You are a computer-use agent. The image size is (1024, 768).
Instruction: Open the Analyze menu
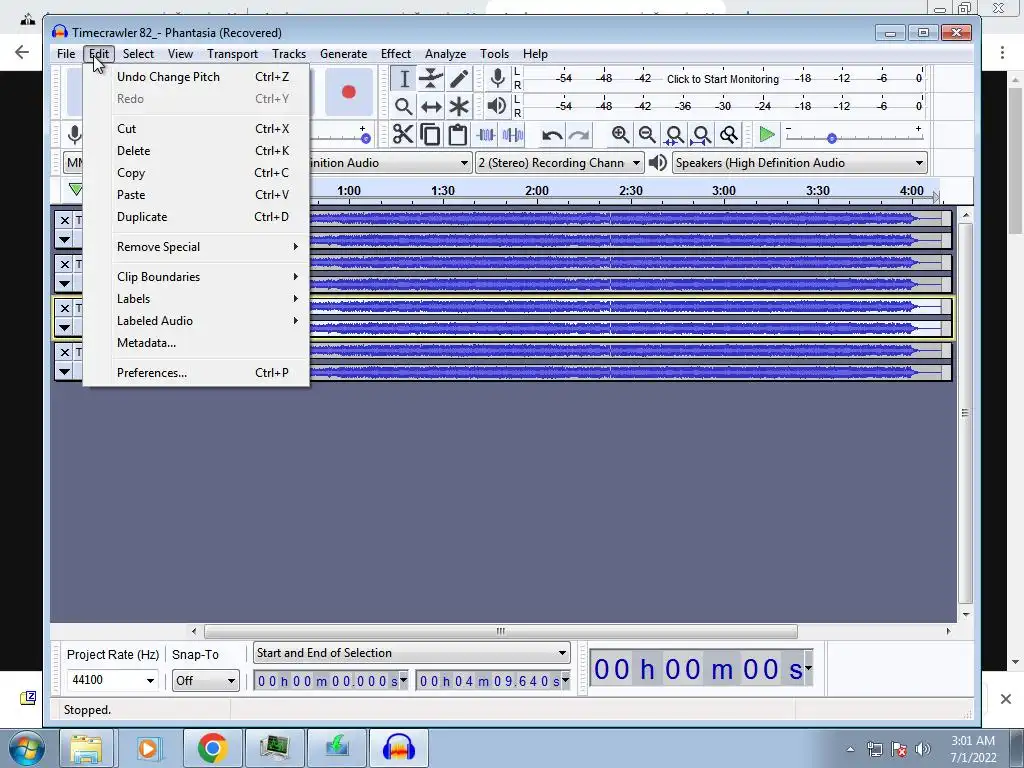click(x=445, y=54)
